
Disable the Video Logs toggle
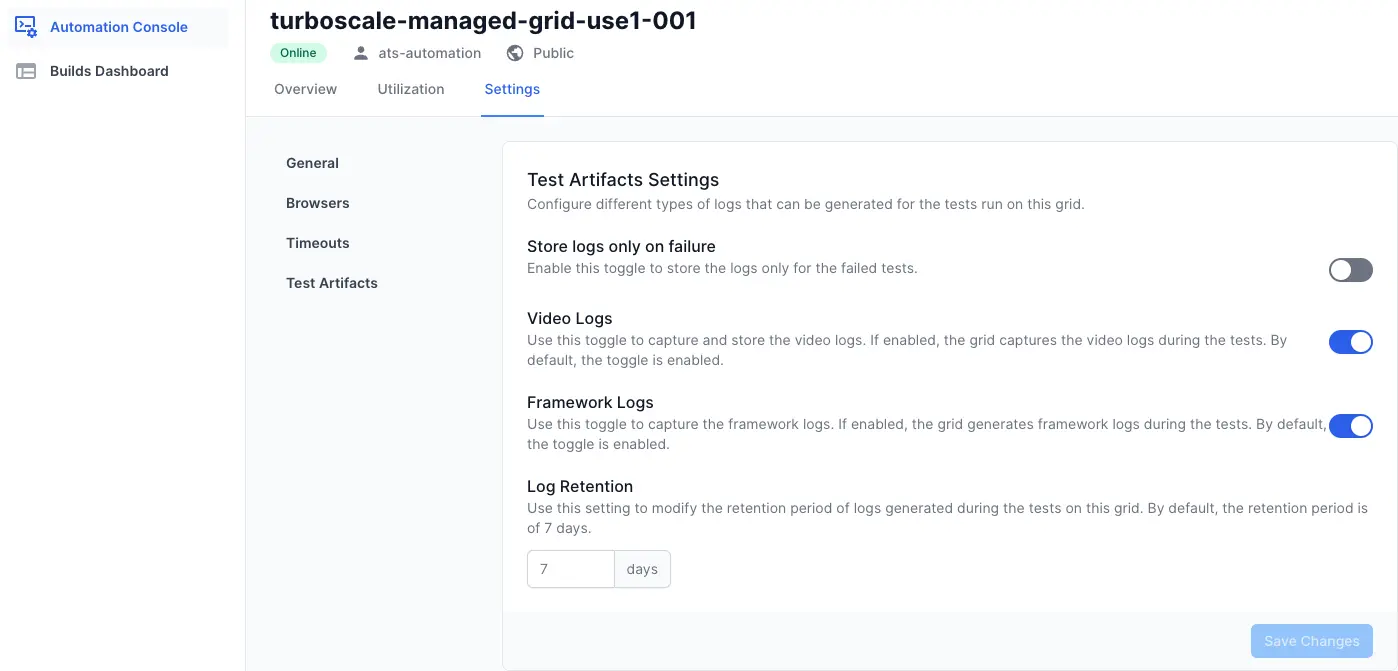(x=1350, y=342)
